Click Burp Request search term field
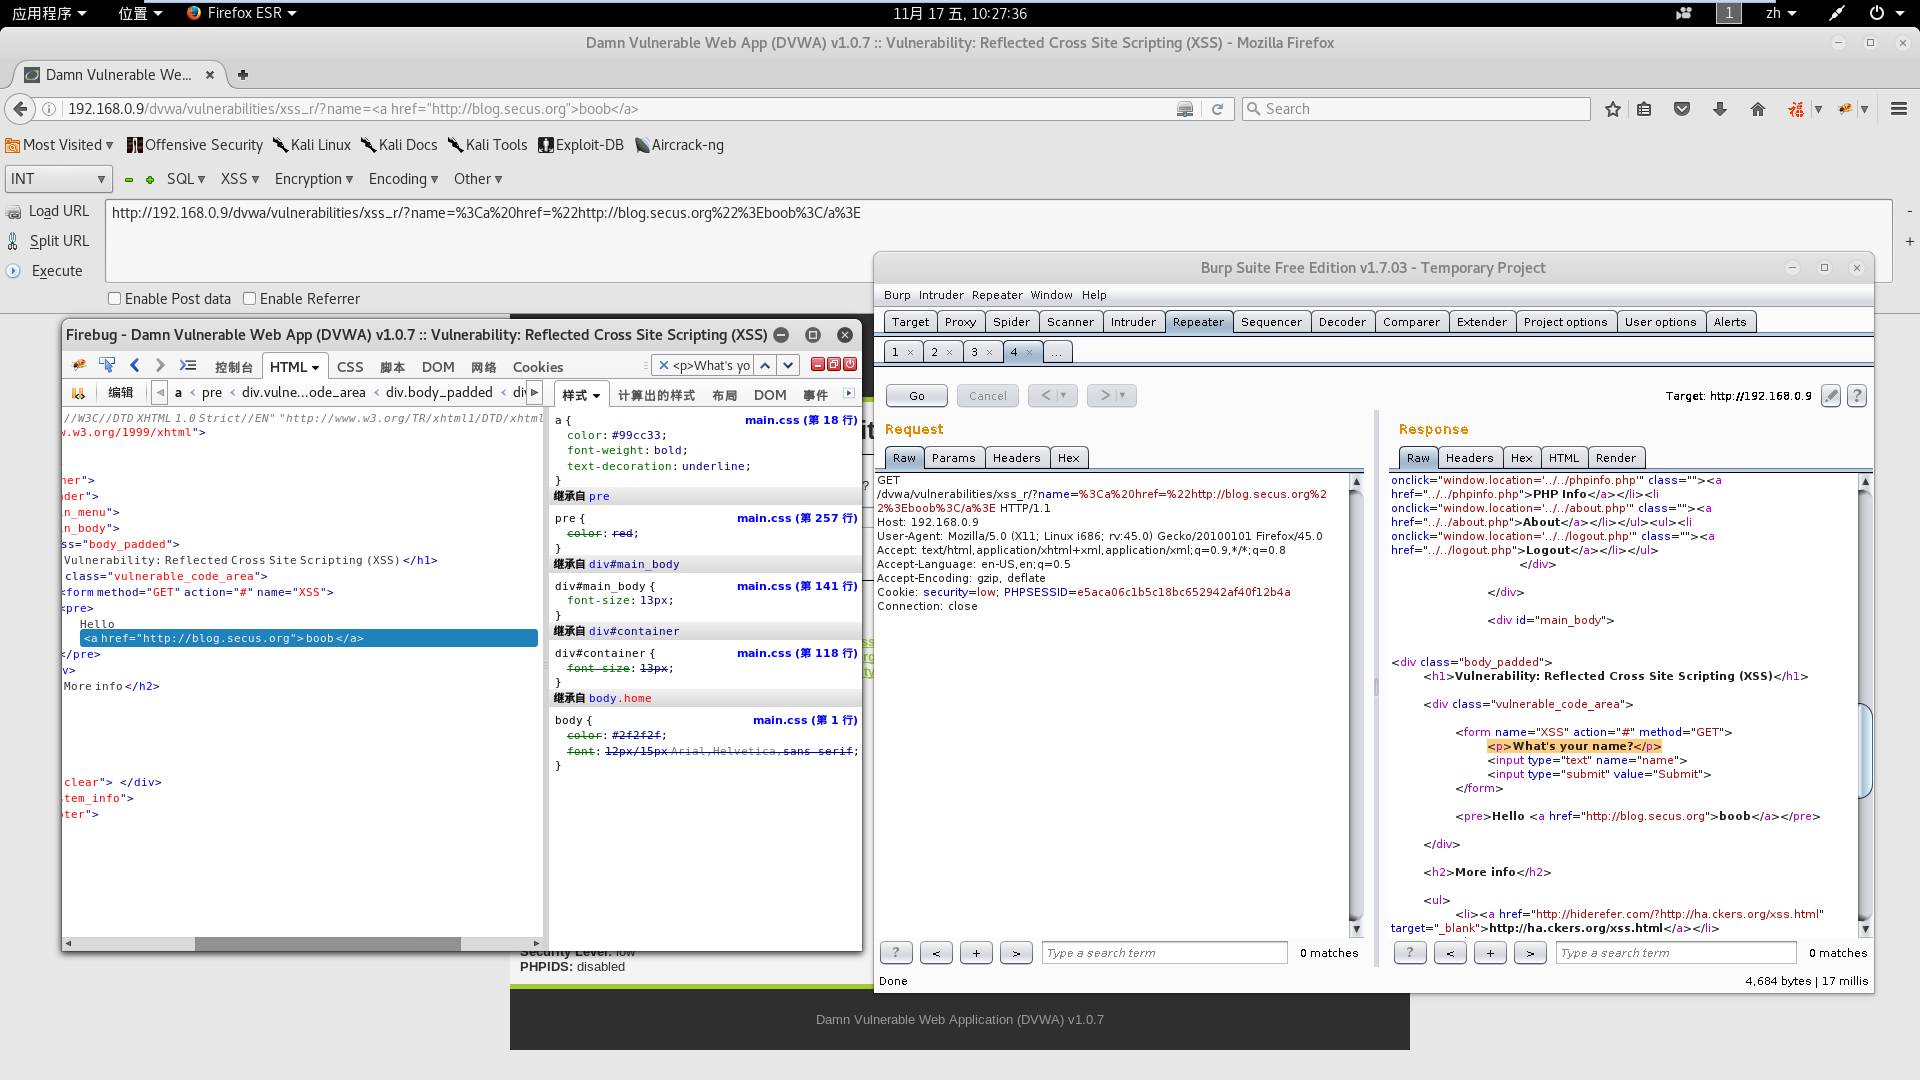Screen dimensions: 1920x1080 coord(1164,953)
